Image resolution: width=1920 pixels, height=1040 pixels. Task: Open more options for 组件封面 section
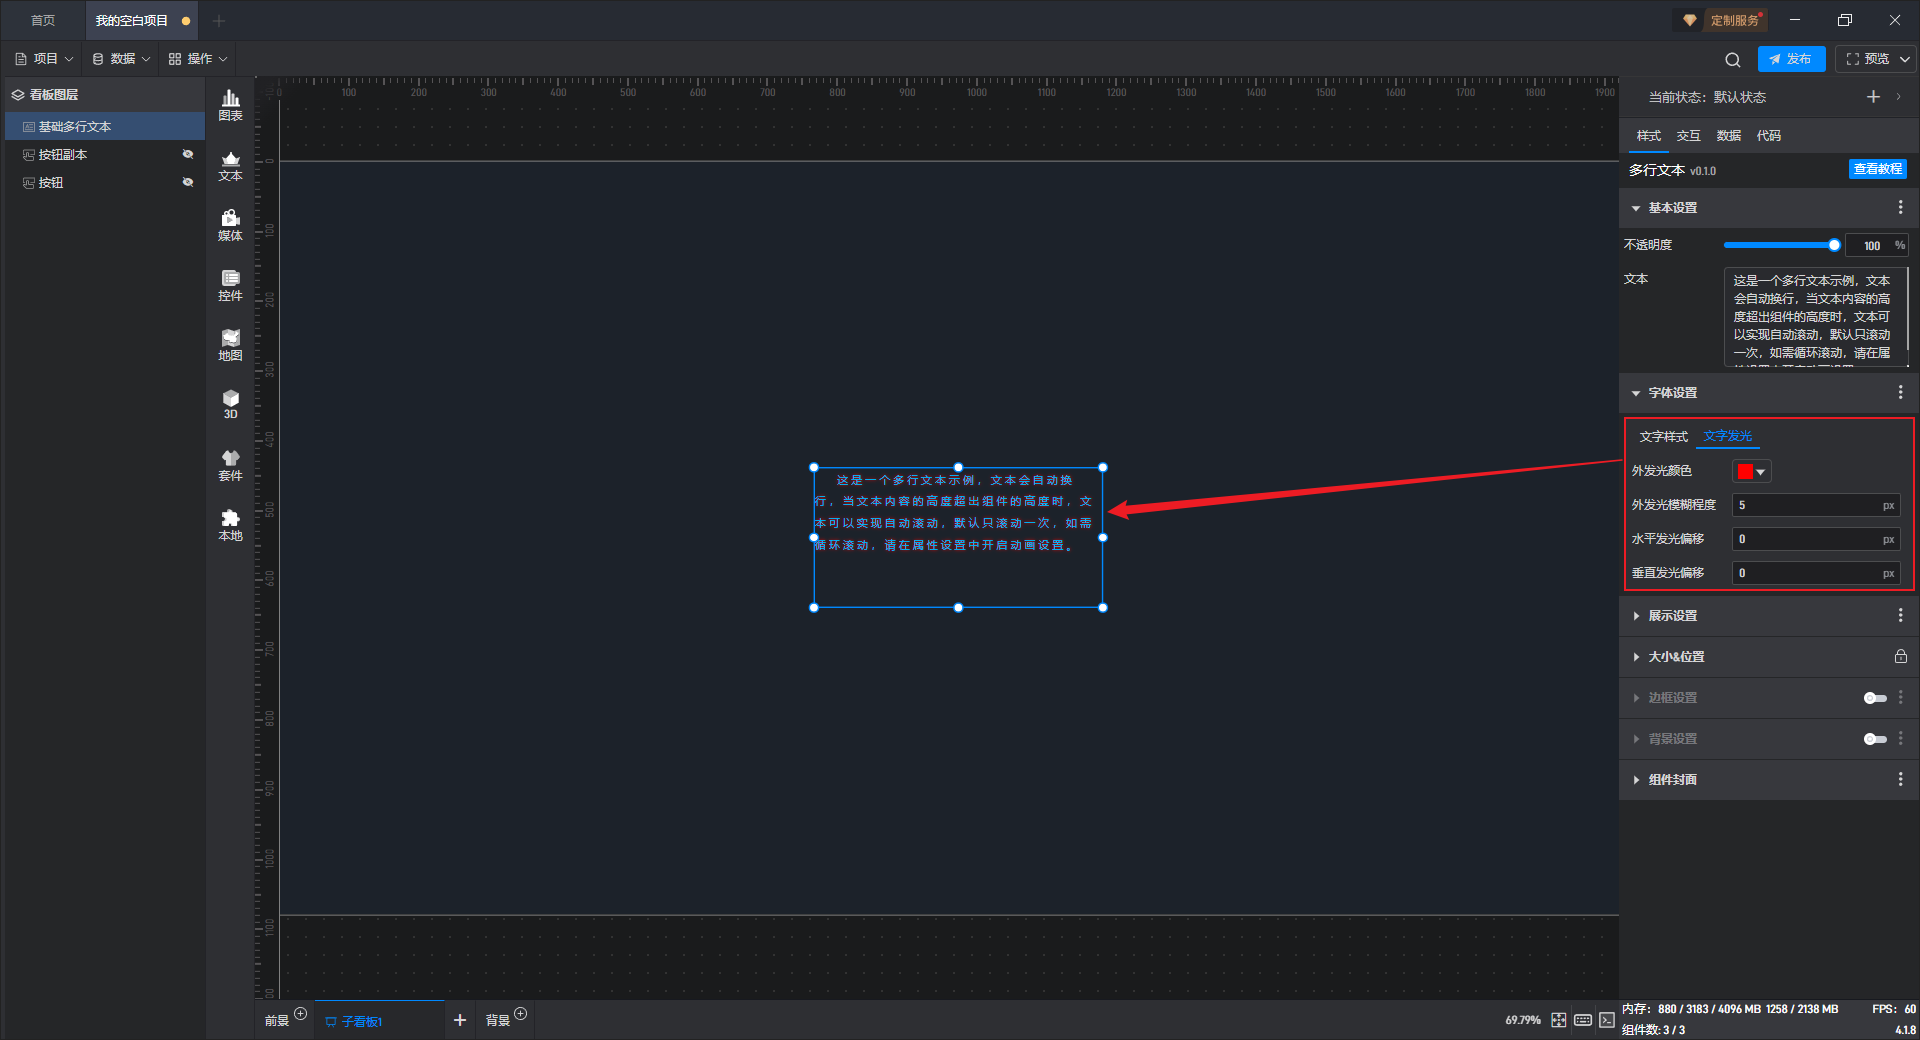[1901, 779]
